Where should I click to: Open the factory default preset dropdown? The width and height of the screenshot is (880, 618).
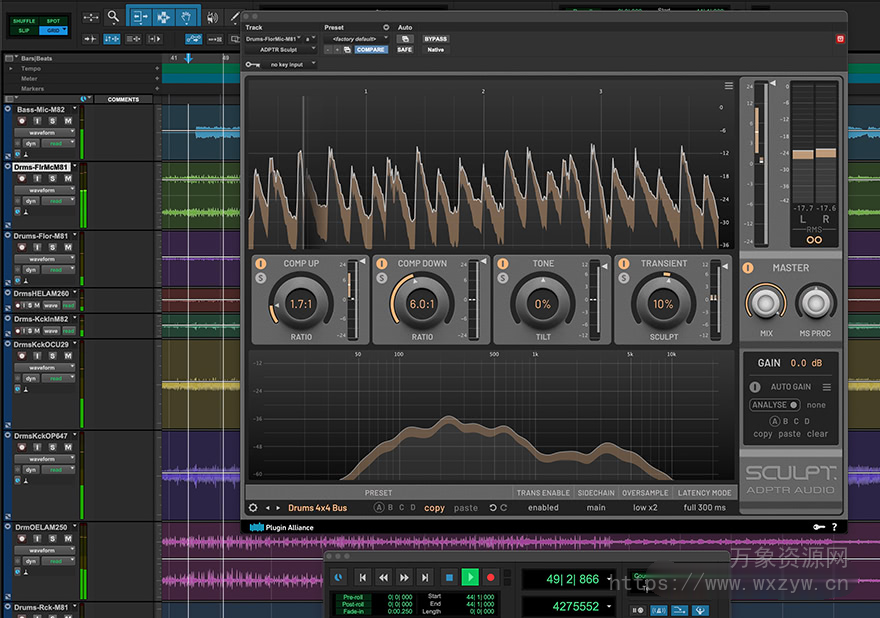point(355,38)
